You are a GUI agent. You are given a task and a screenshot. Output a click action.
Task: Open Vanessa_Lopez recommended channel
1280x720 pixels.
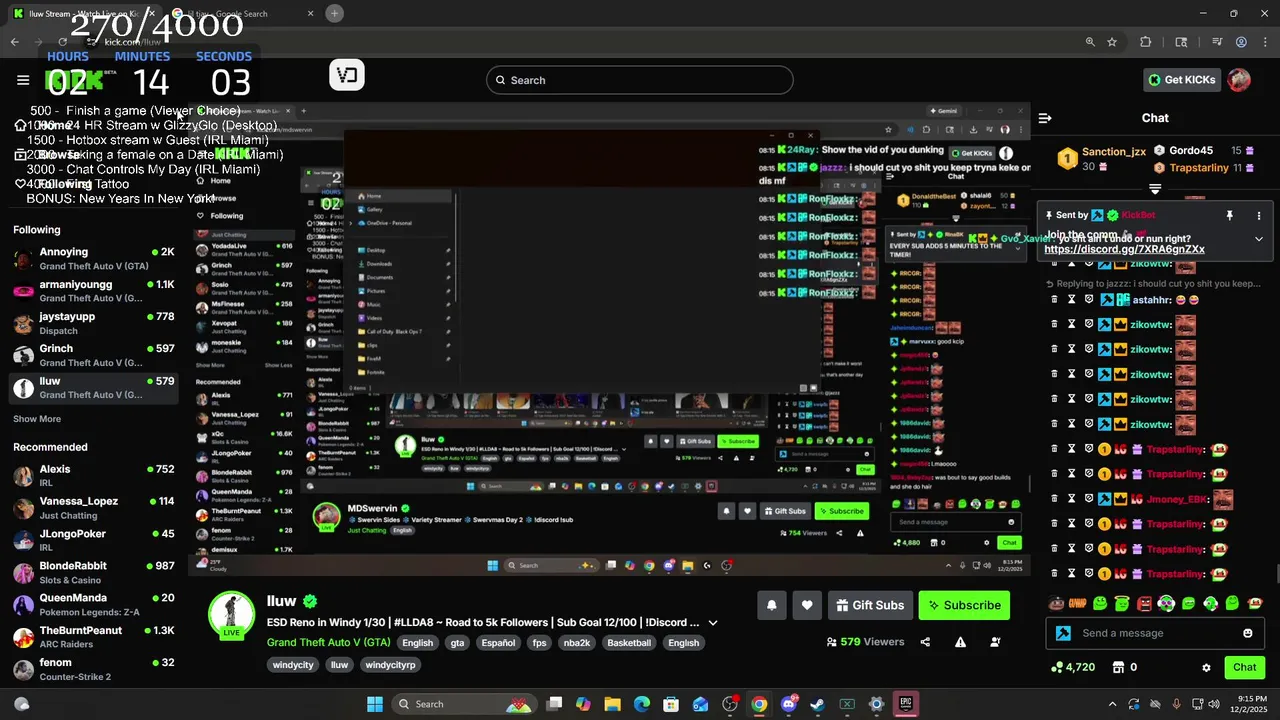[94, 508]
